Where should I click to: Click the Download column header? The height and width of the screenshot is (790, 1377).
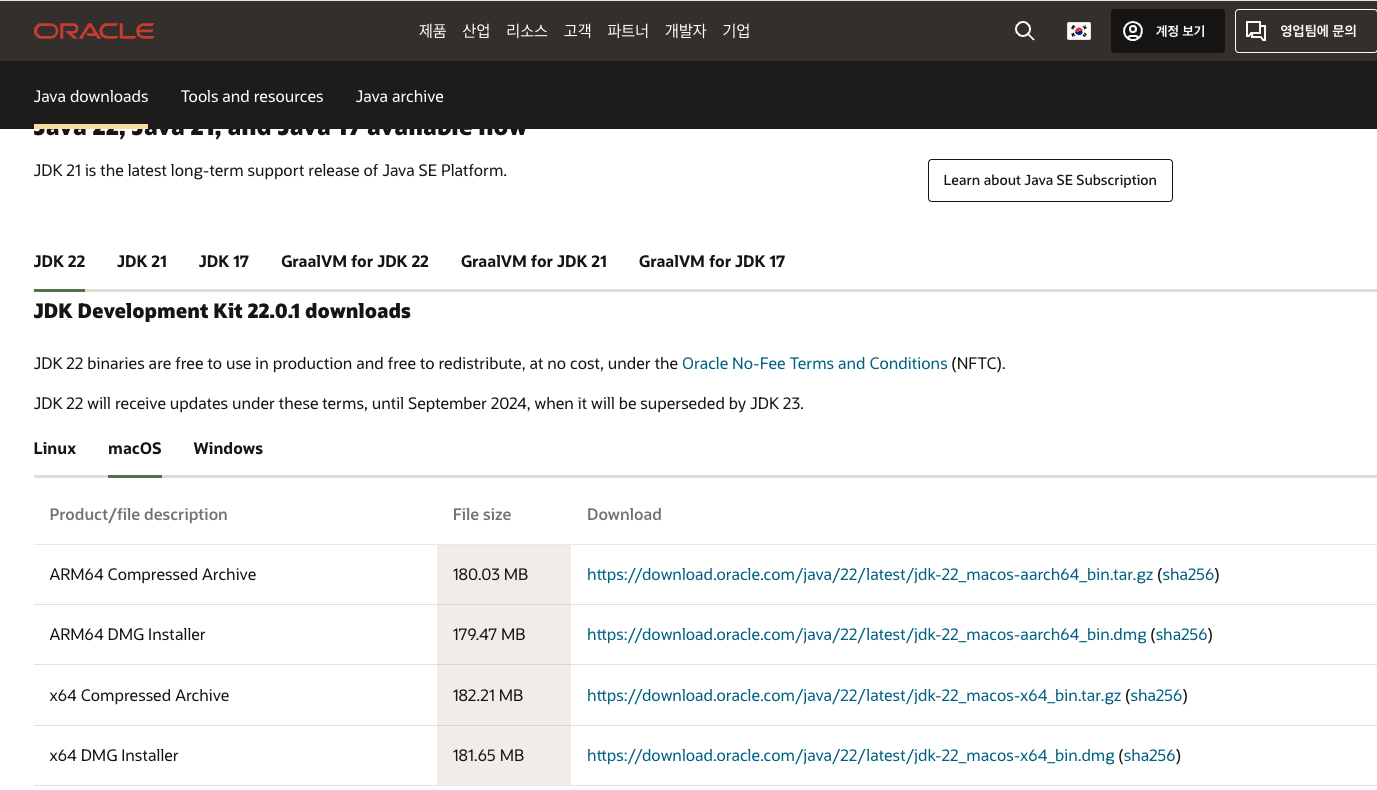(x=624, y=514)
